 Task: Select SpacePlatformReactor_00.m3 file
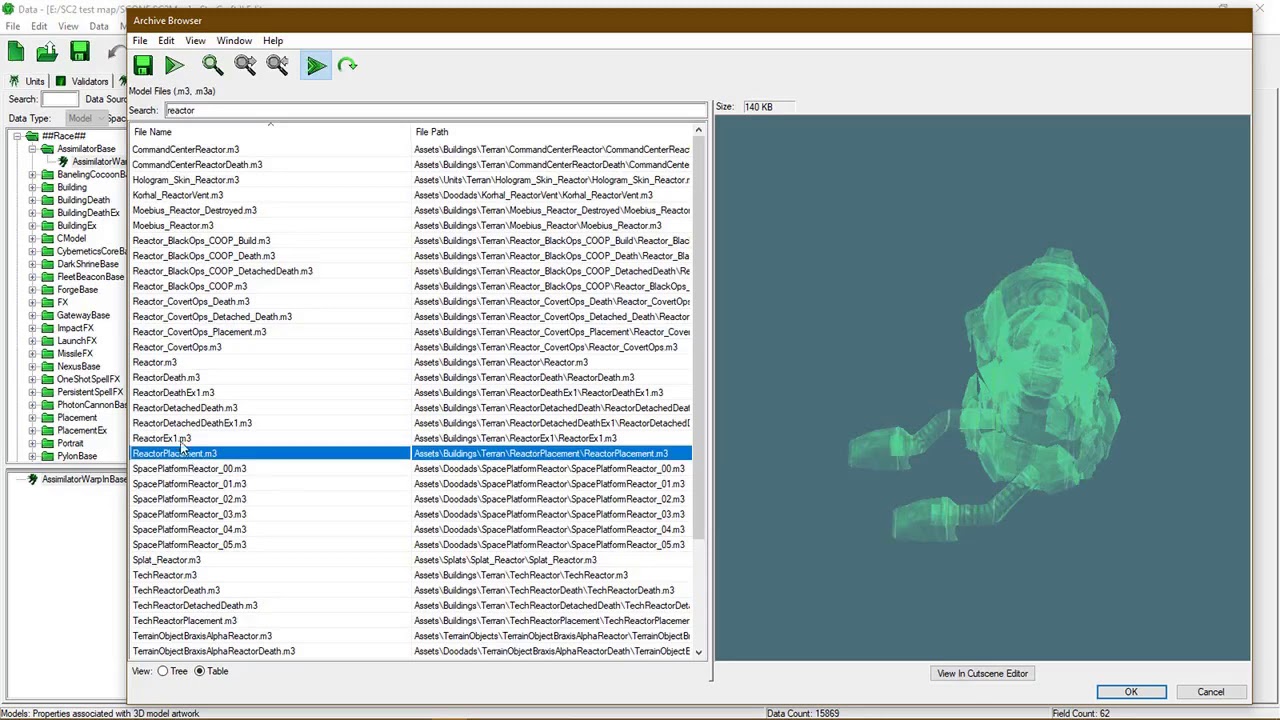tap(411, 469)
